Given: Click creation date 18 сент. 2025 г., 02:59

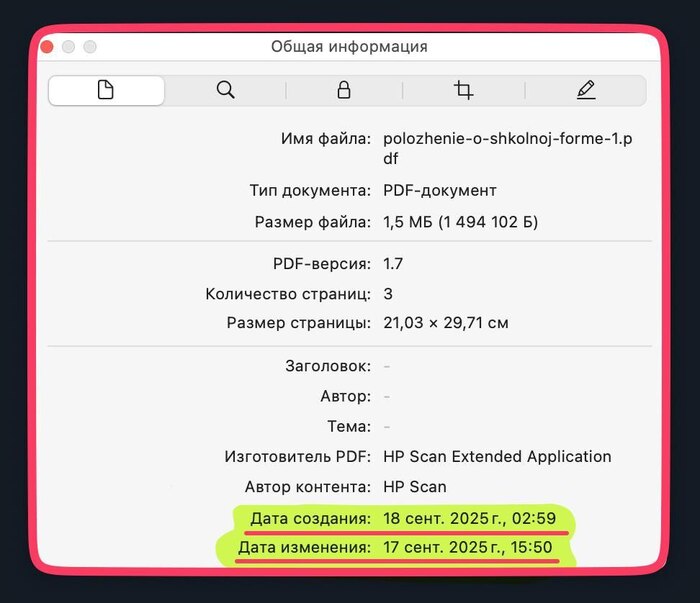Looking at the screenshot, I should pyautogui.click(x=468, y=519).
